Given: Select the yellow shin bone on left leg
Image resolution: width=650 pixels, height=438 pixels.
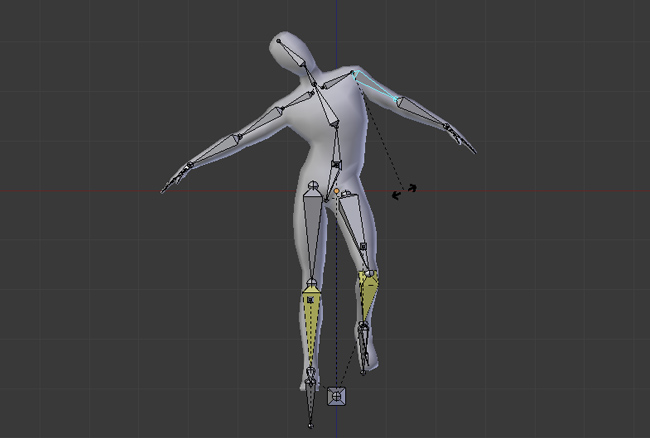Looking at the screenshot, I should pyautogui.click(x=311, y=325).
